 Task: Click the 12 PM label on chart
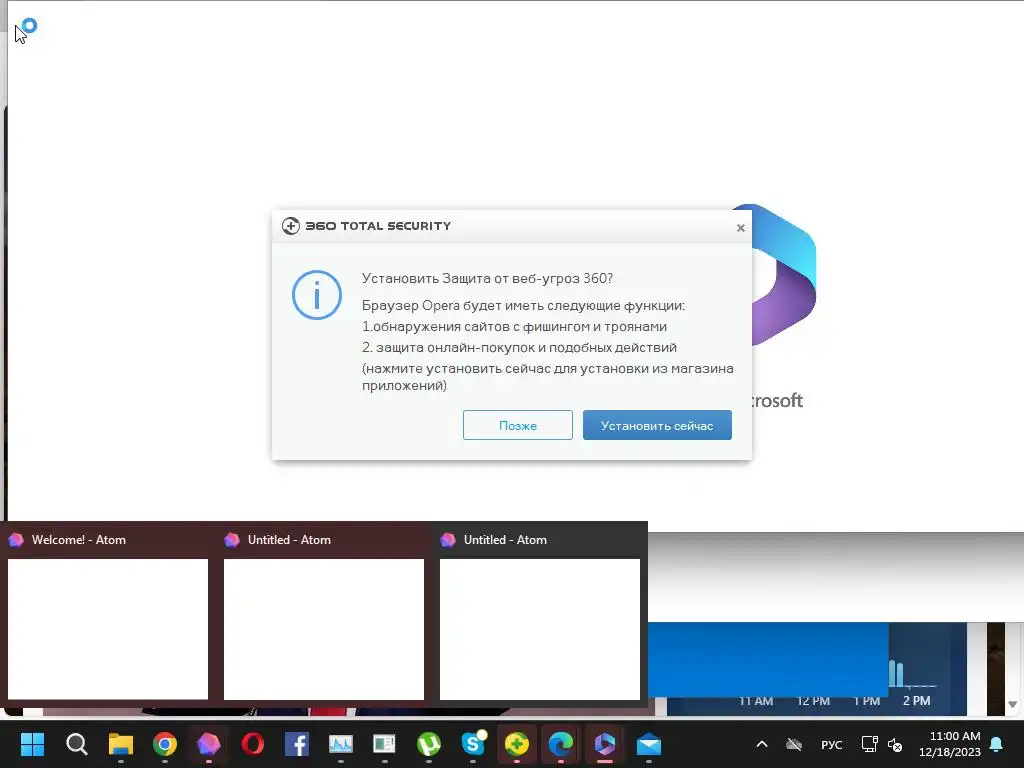813,701
